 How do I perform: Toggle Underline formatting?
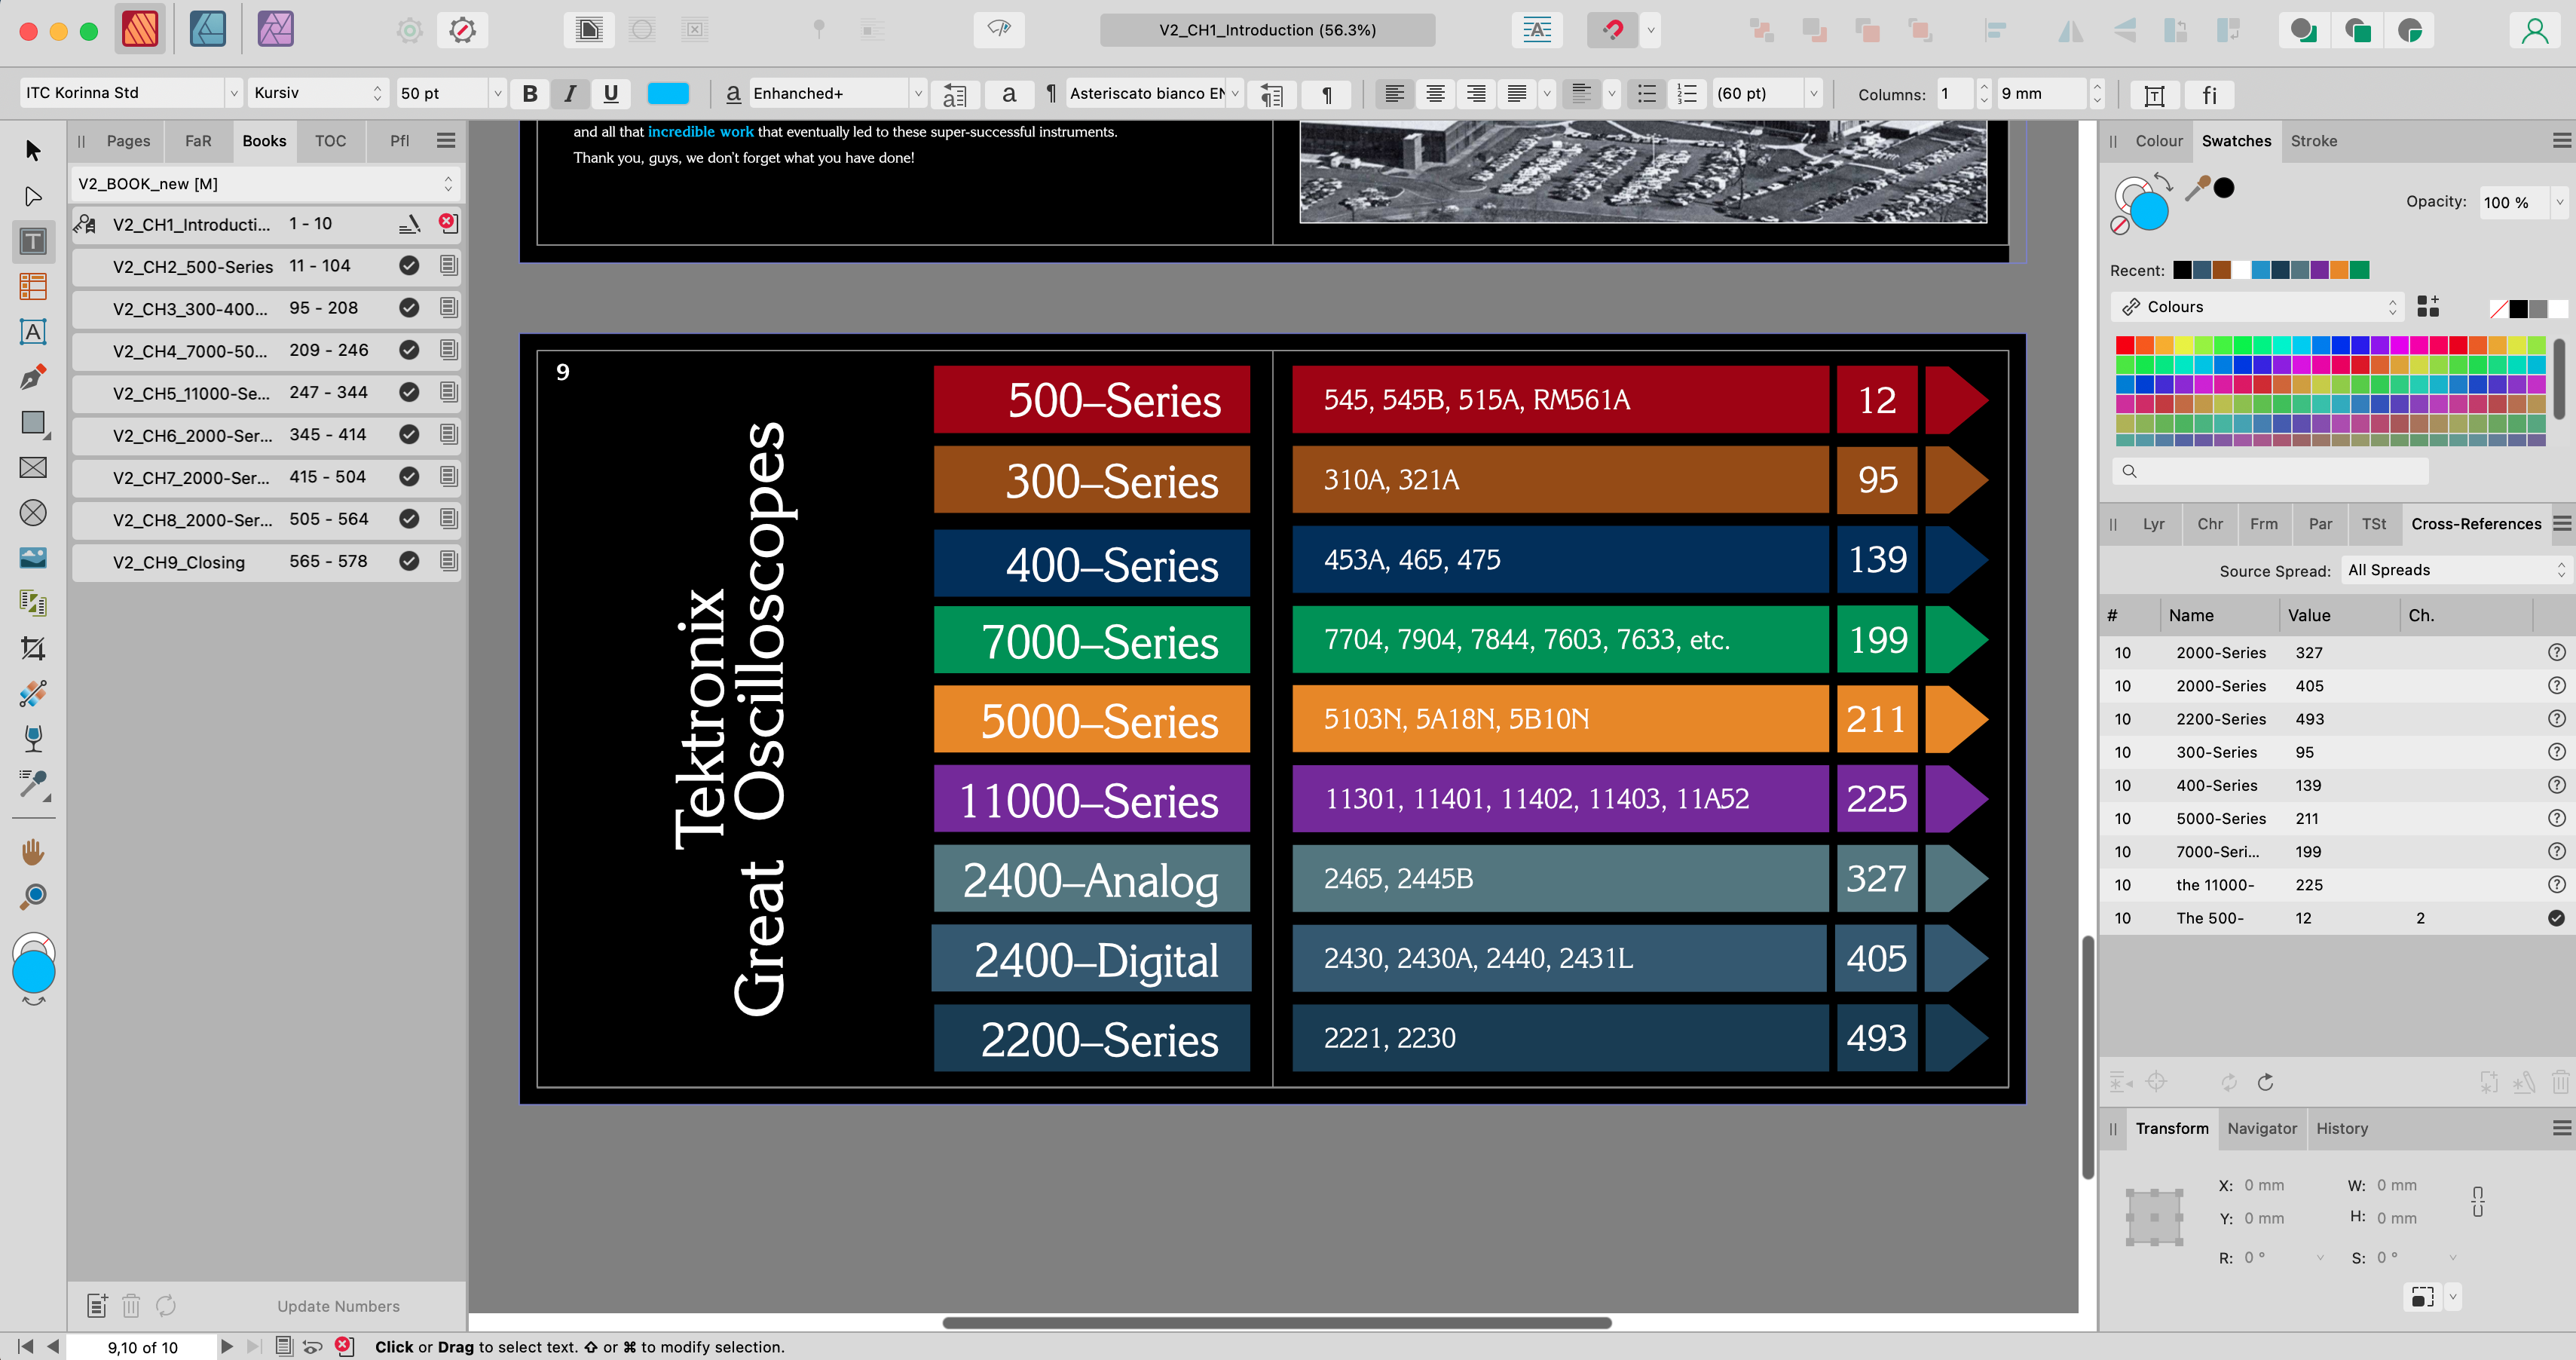[x=611, y=94]
